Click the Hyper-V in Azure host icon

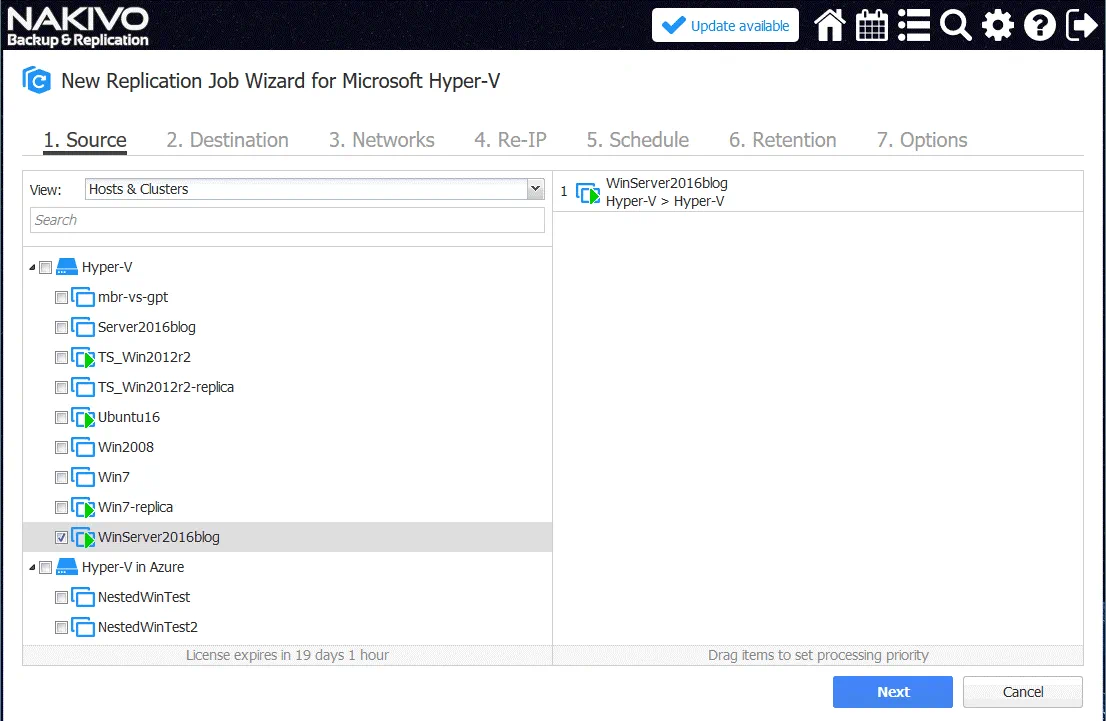click(67, 567)
